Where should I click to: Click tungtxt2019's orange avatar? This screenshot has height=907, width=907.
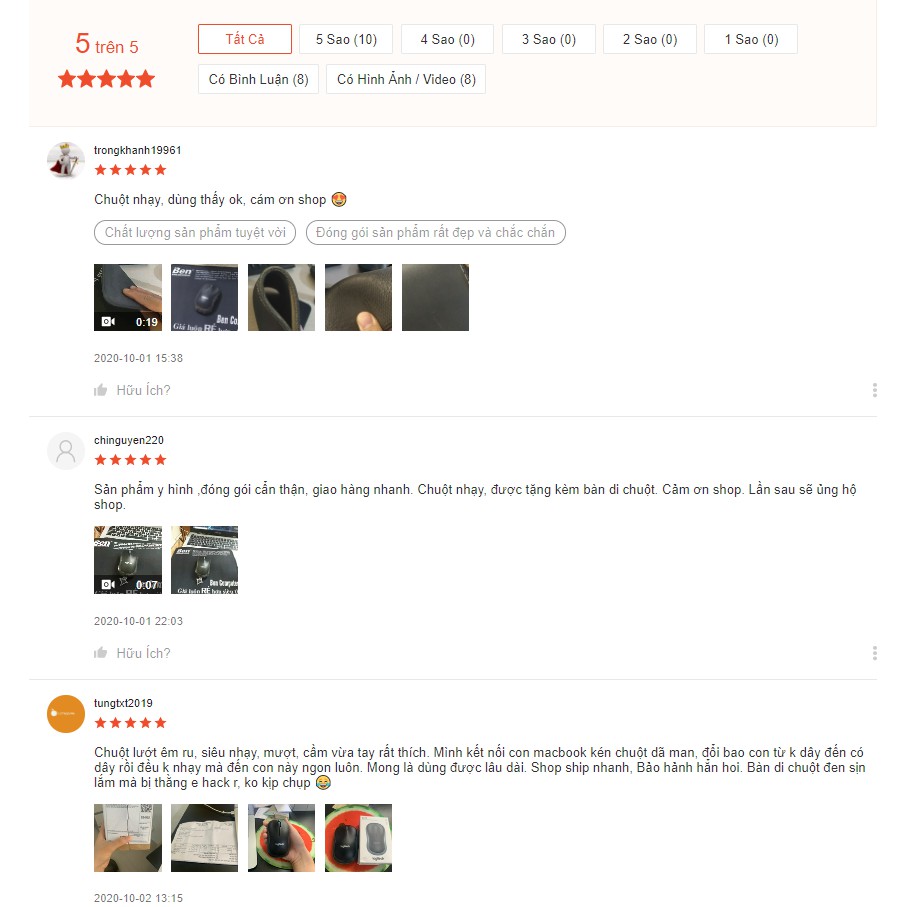(x=66, y=714)
